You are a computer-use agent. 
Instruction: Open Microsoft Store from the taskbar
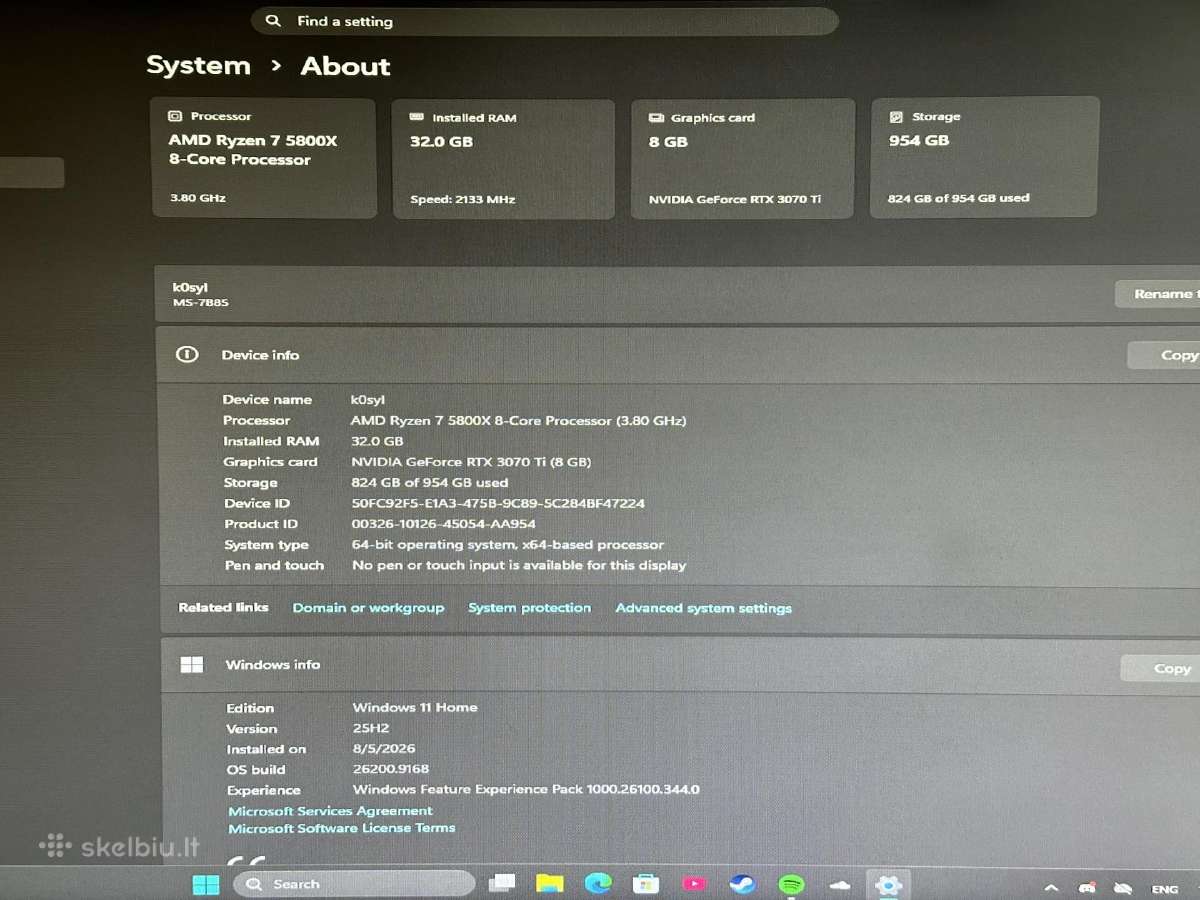(x=646, y=884)
